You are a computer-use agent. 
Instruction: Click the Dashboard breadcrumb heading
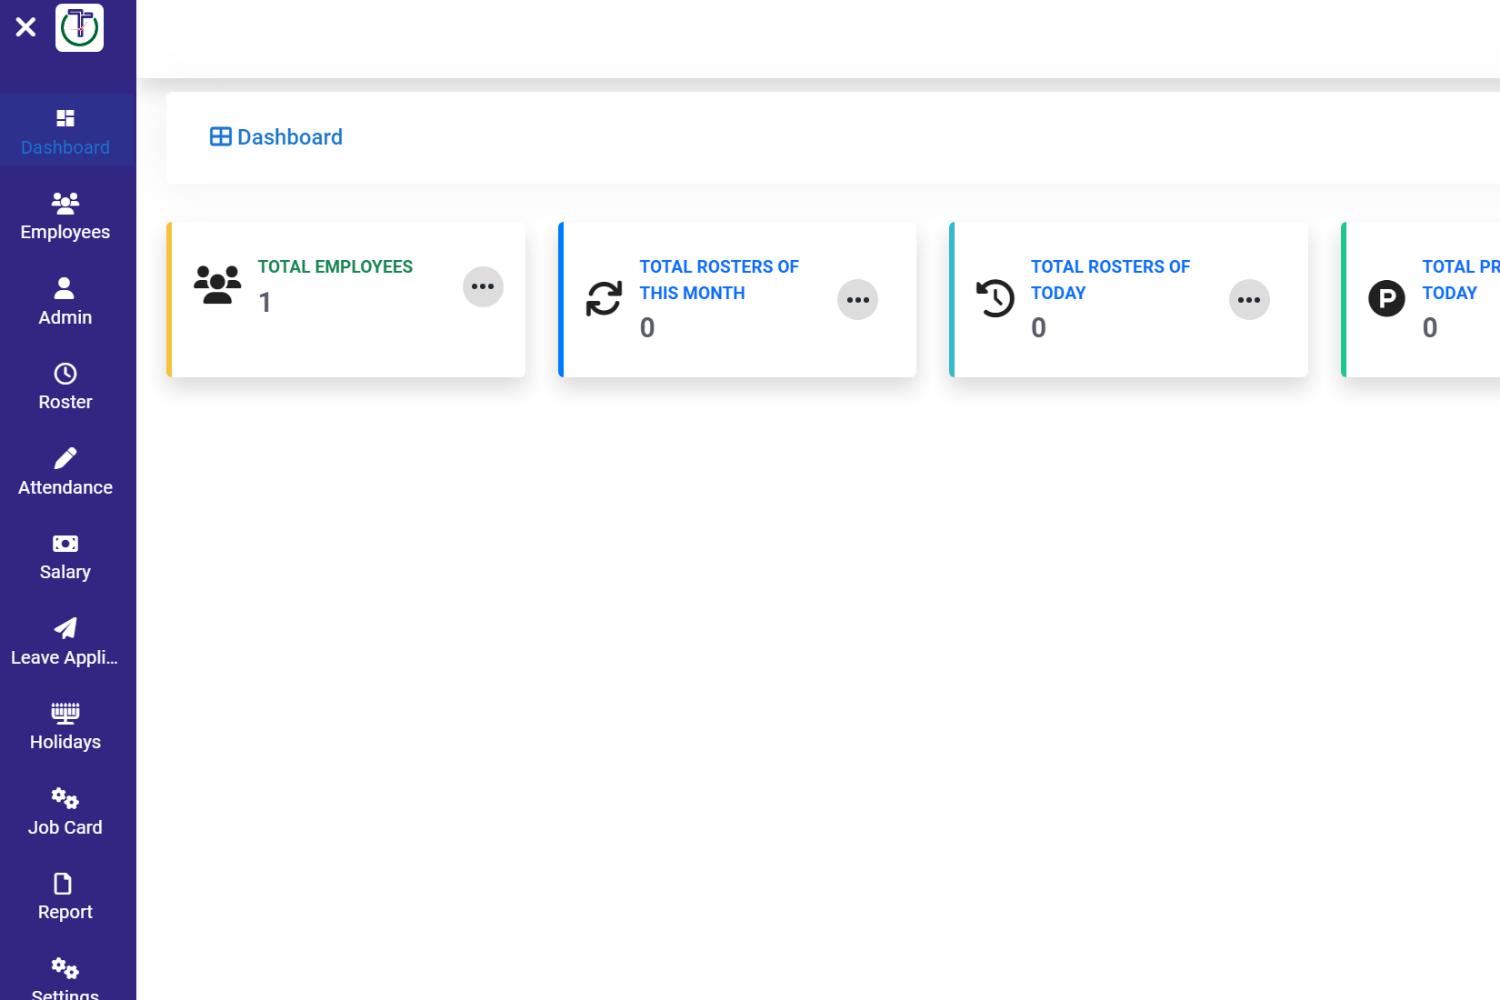[x=290, y=137]
